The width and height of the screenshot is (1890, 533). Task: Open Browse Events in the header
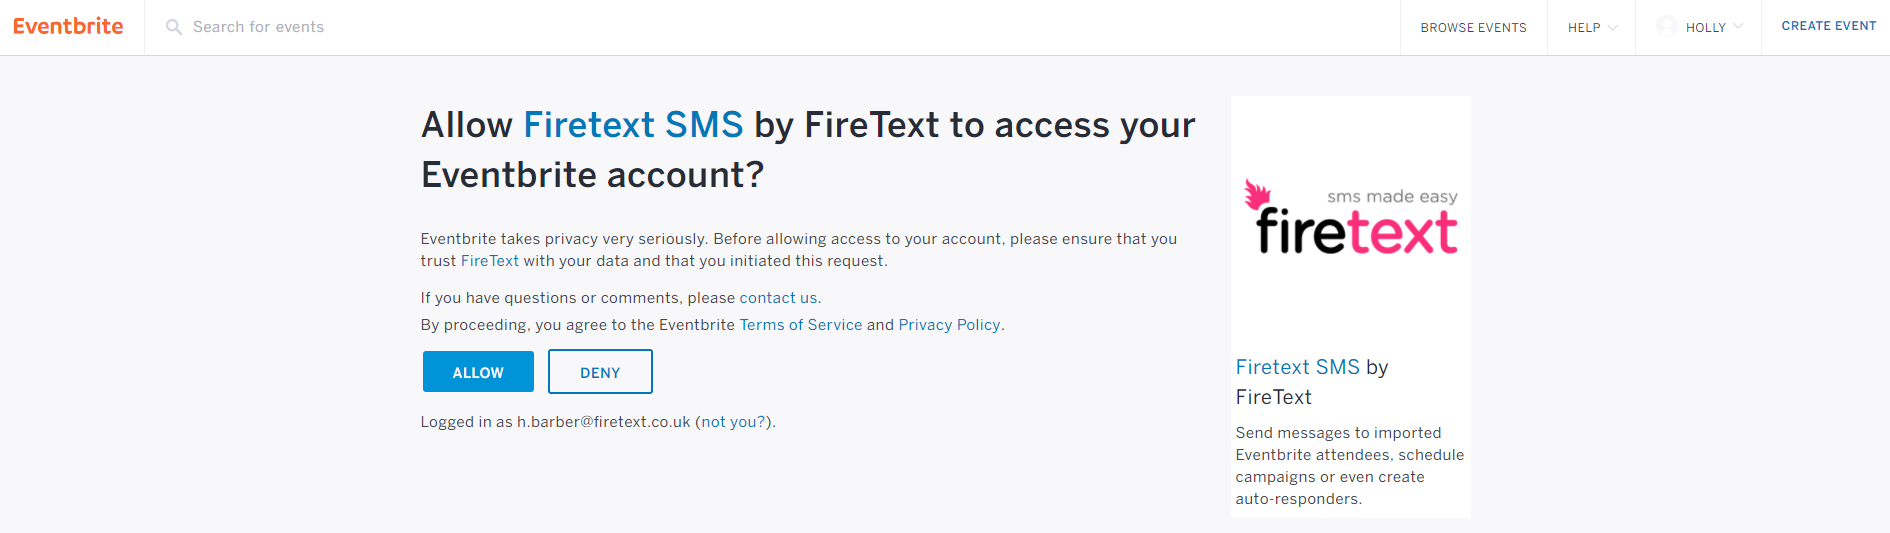click(x=1473, y=28)
